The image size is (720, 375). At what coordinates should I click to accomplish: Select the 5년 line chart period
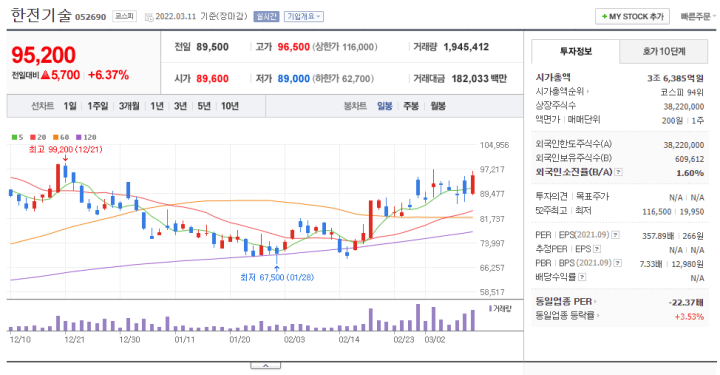(204, 106)
